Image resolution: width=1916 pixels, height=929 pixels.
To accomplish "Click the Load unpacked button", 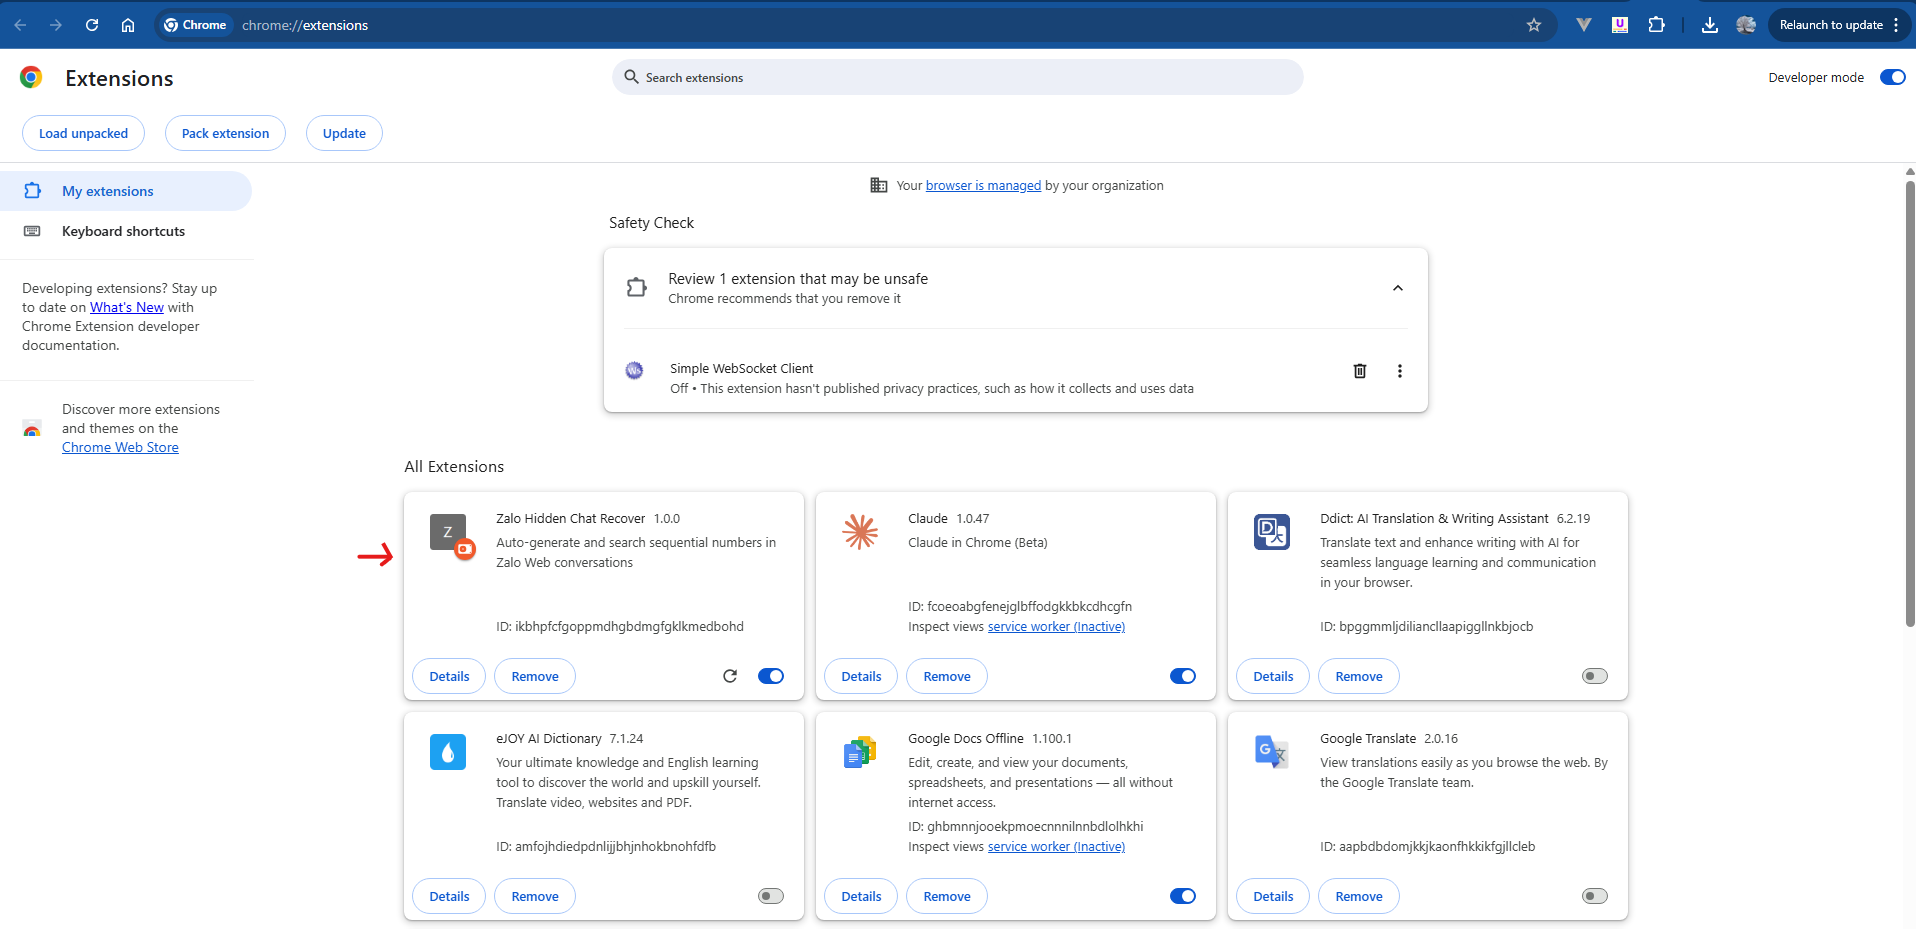I will tap(83, 133).
